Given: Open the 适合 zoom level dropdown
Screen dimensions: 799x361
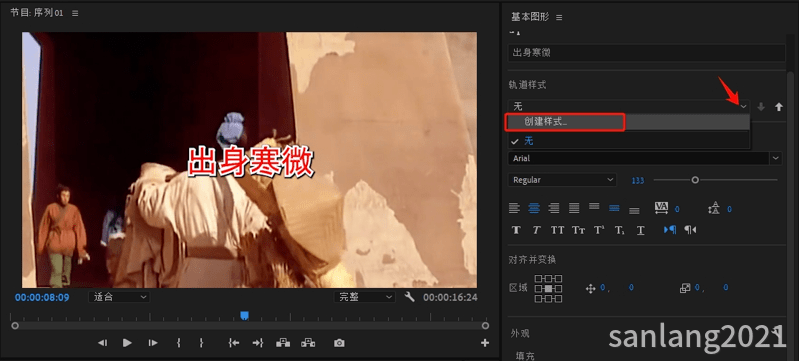Looking at the screenshot, I should click(x=119, y=297).
